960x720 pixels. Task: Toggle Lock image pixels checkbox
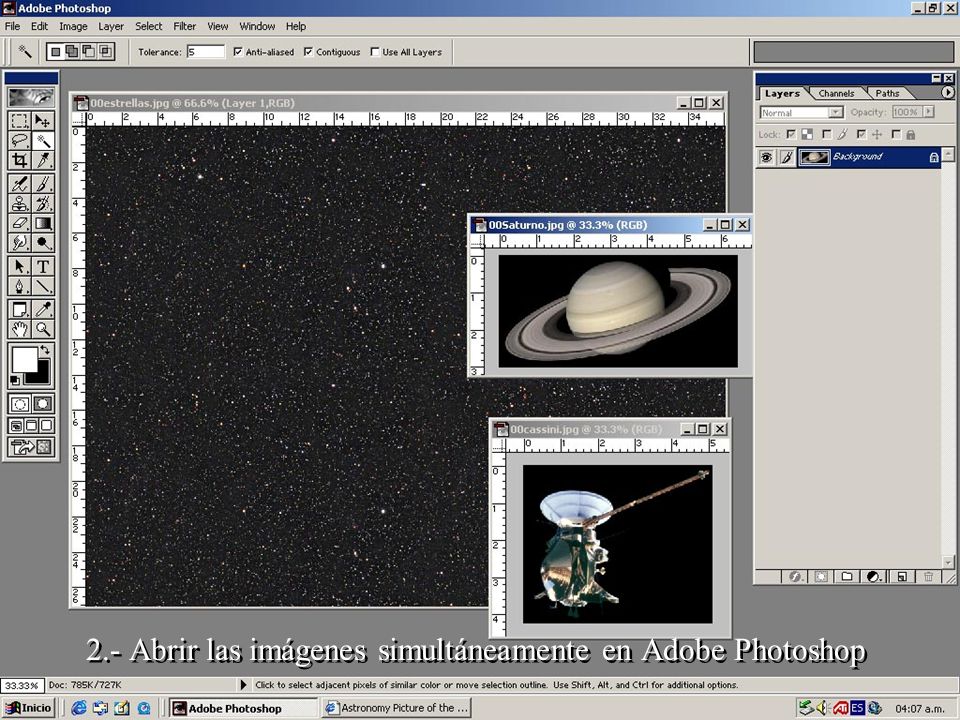(827, 134)
